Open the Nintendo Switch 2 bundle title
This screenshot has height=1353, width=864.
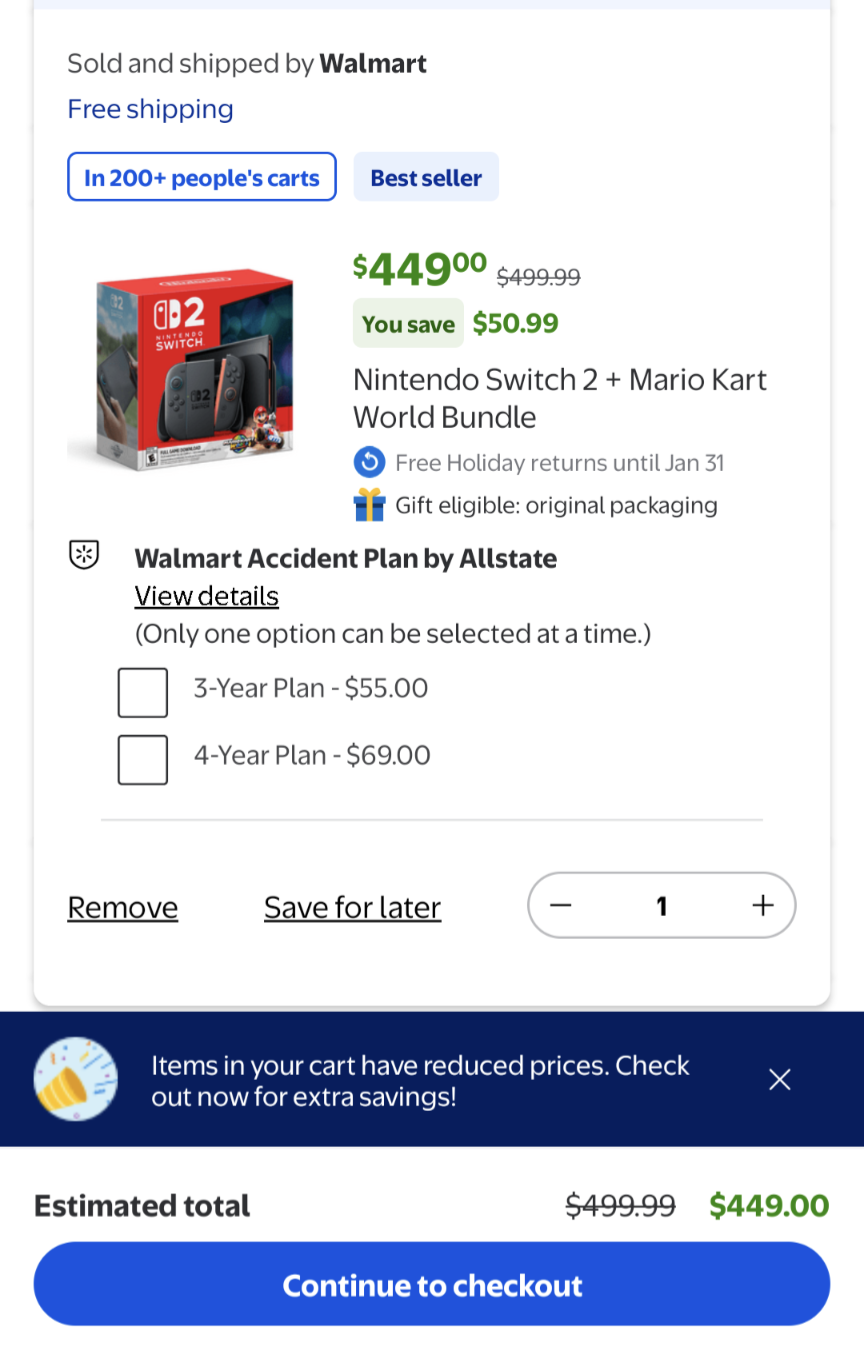coord(560,398)
